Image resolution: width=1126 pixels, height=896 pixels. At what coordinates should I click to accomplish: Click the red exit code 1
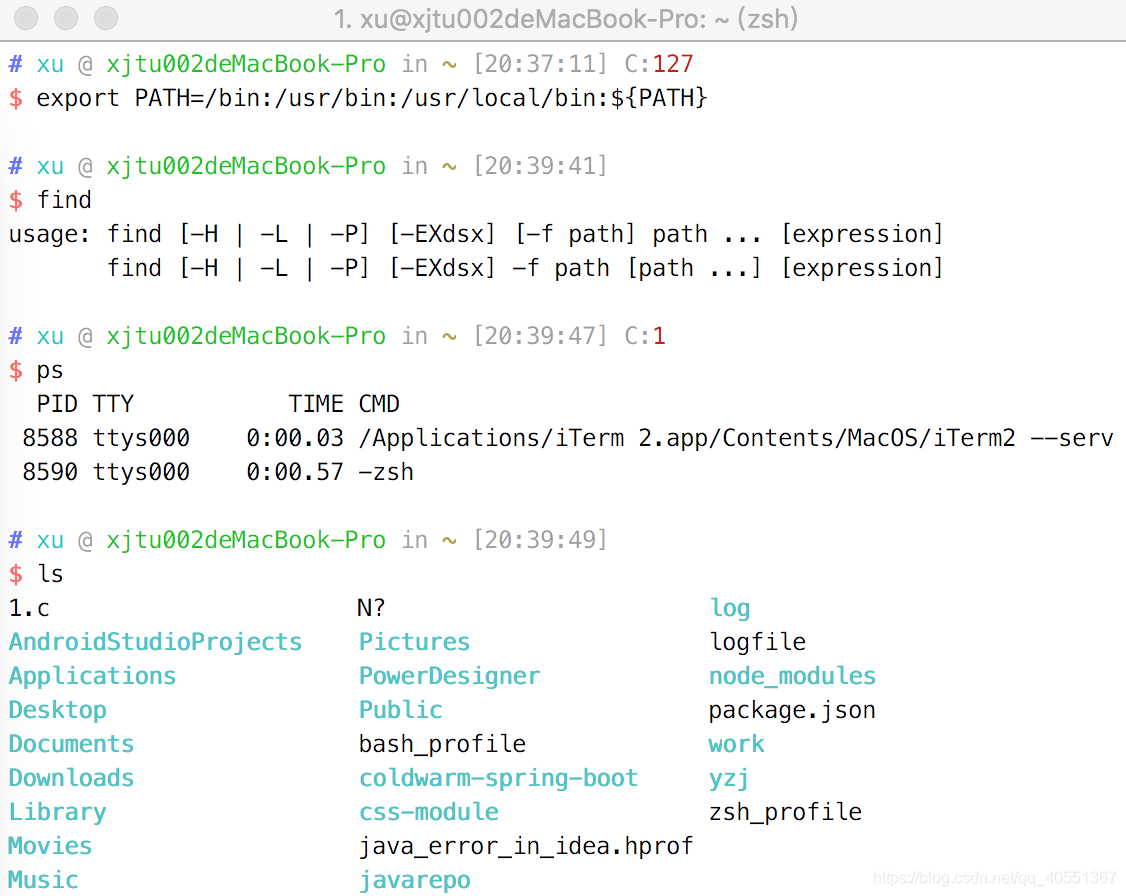click(x=659, y=336)
